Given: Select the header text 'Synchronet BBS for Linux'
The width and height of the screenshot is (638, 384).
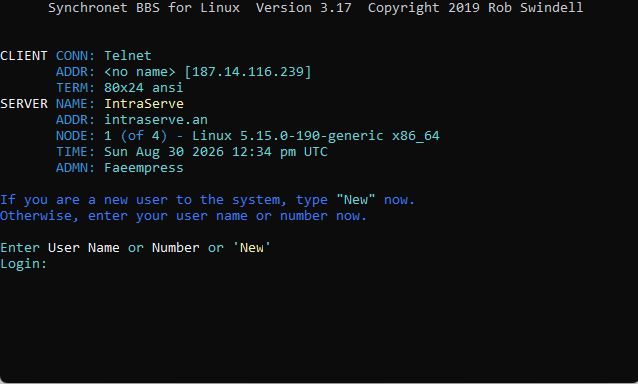Looking at the screenshot, I should [x=144, y=8].
